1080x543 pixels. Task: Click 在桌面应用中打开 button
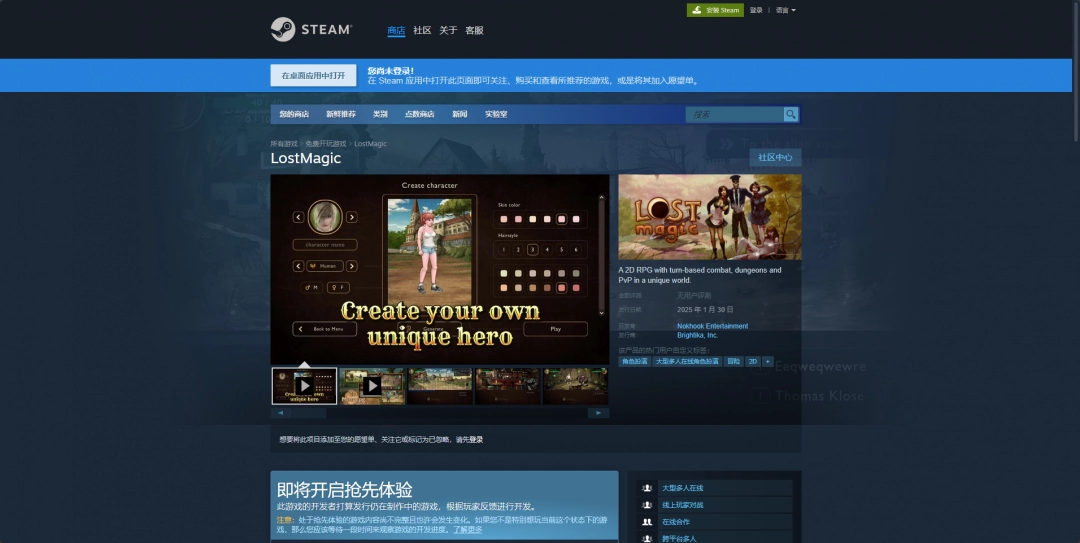pos(313,76)
